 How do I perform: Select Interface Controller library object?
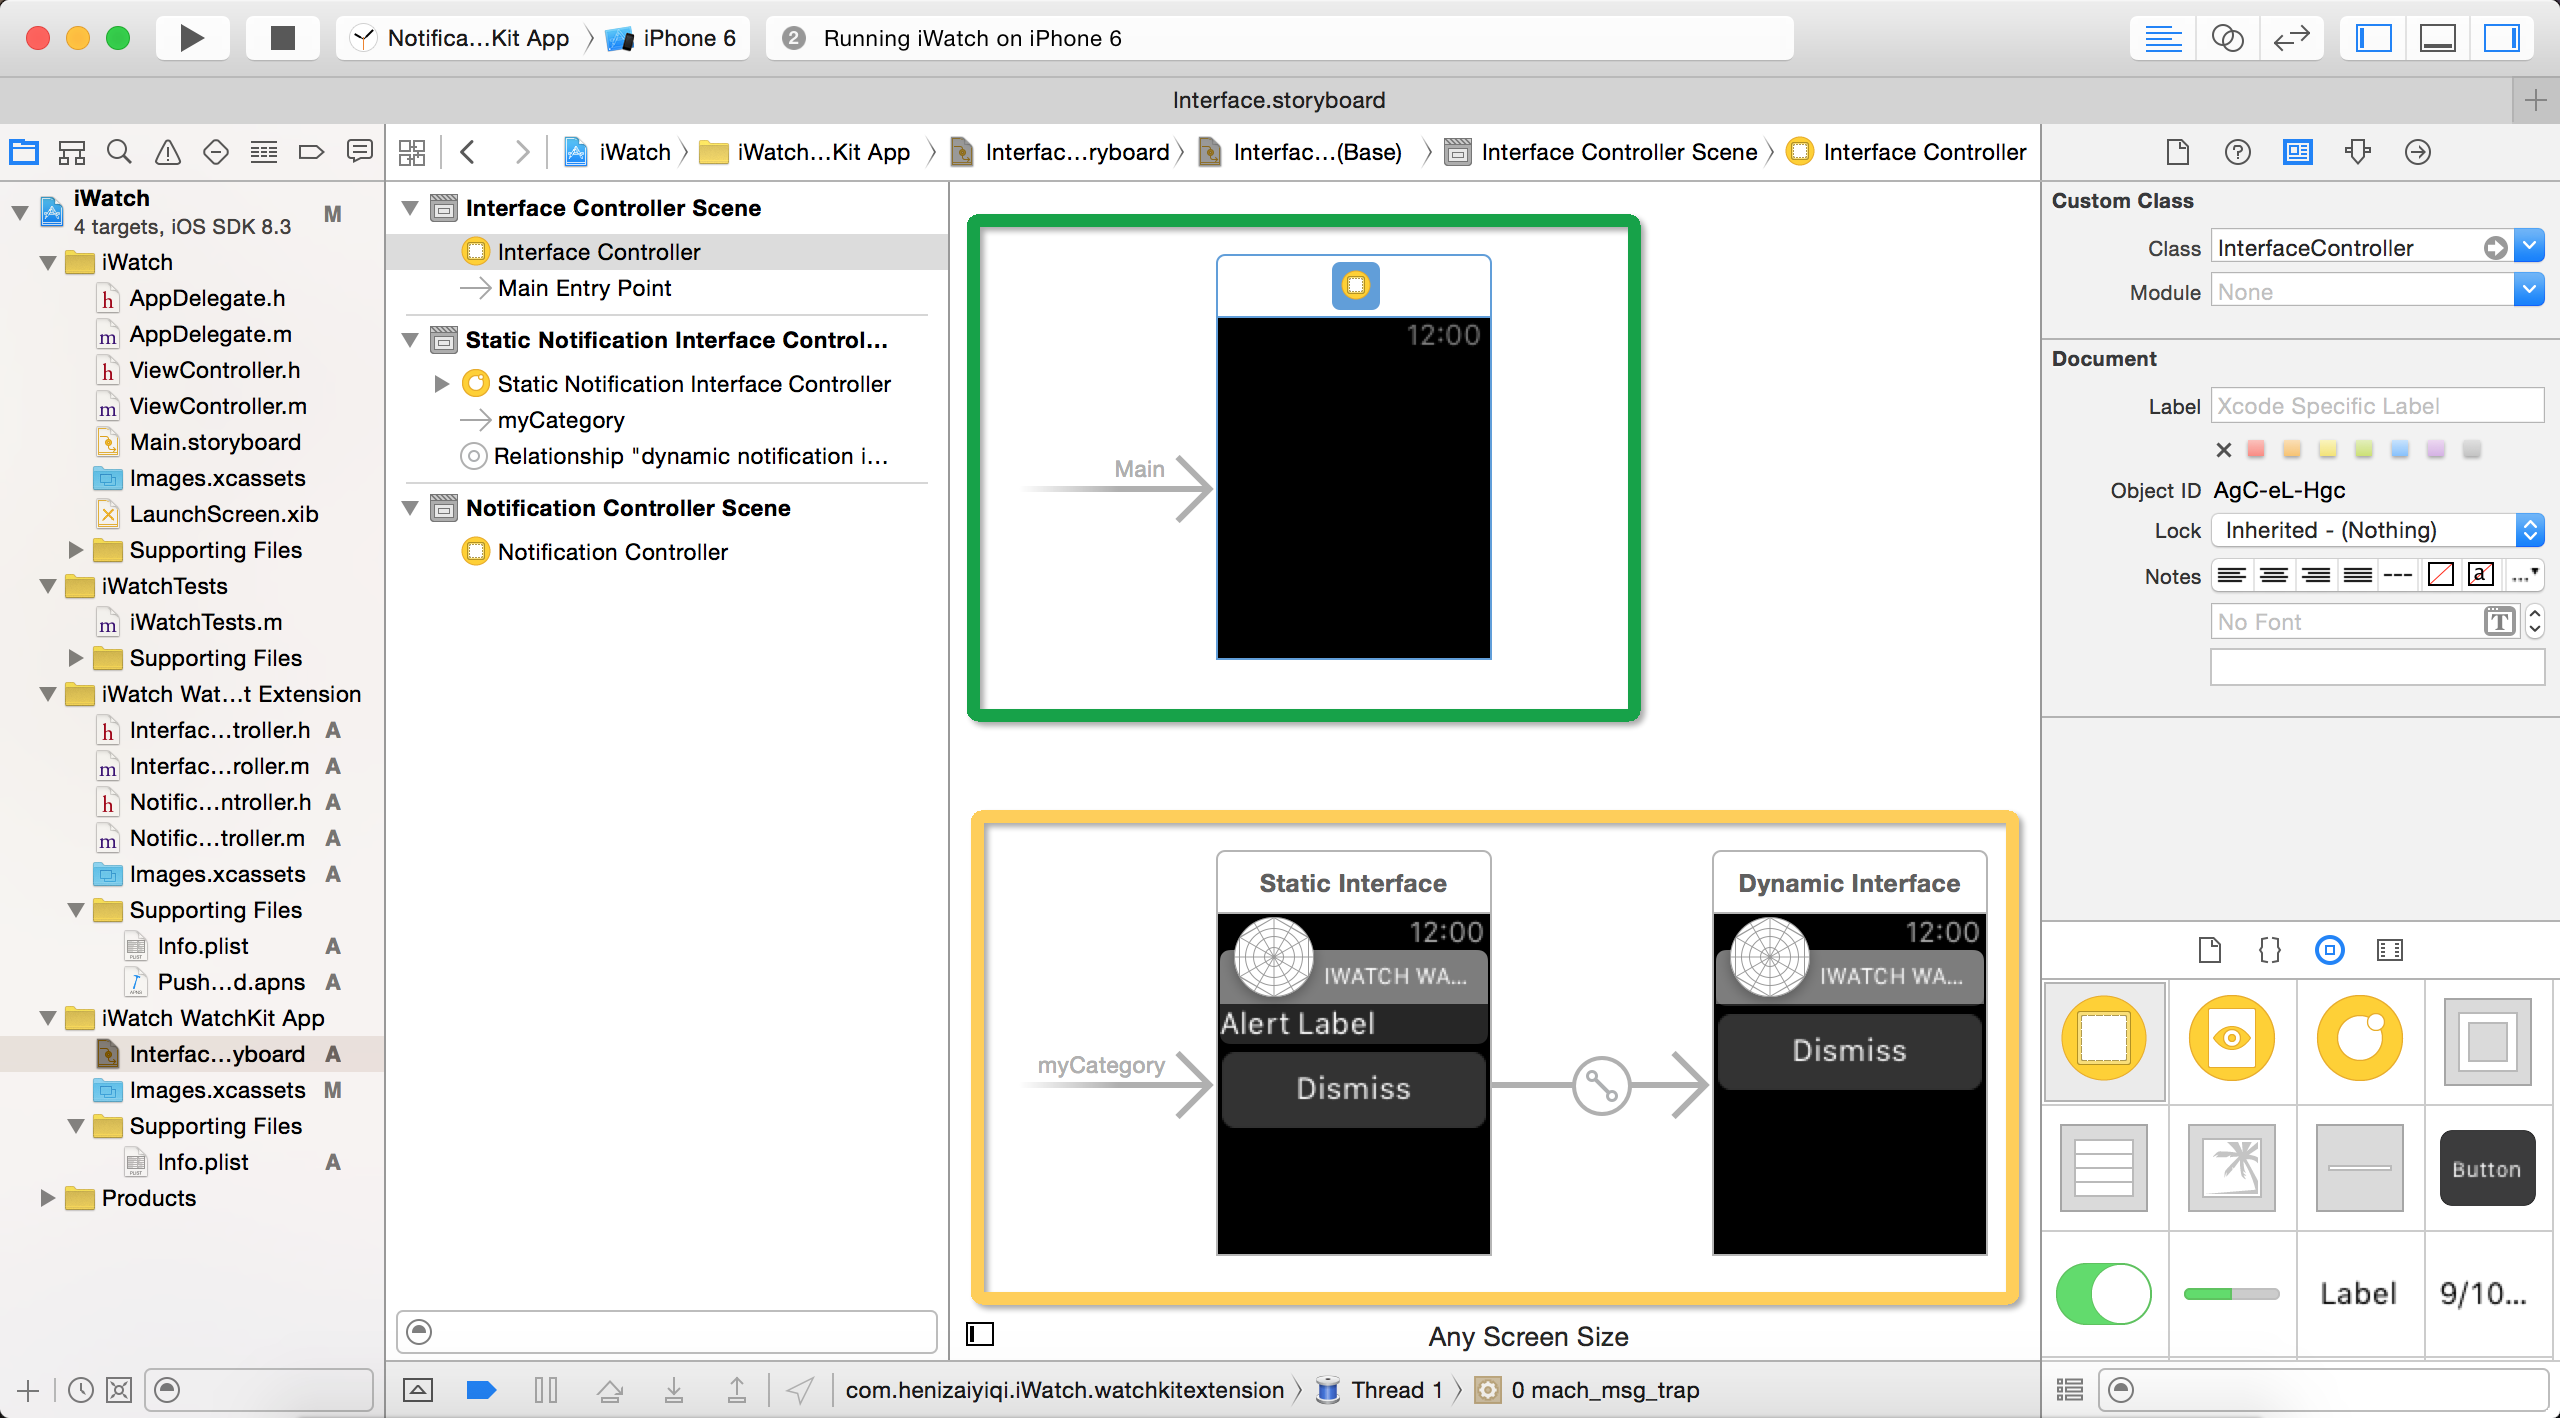pyautogui.click(x=2104, y=1040)
